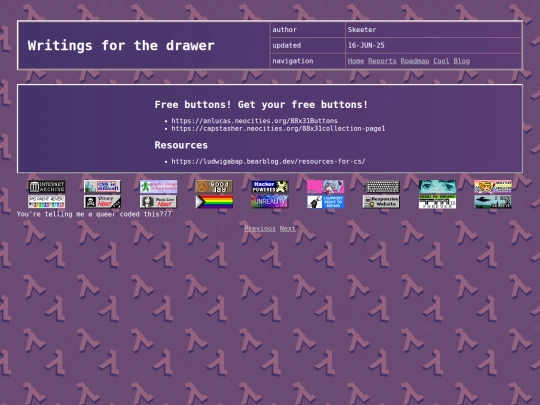Screen dimensions: 540x405
Task: Click the ludwigabap.bearblog.dev resources-for-cs URL
Action: pos(268,161)
